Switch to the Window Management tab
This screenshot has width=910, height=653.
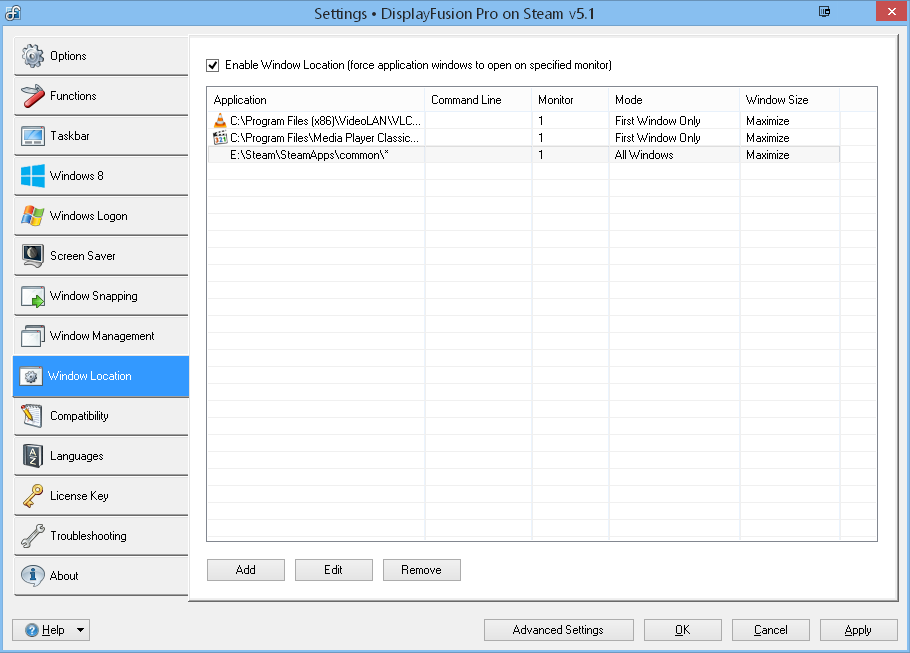101,336
